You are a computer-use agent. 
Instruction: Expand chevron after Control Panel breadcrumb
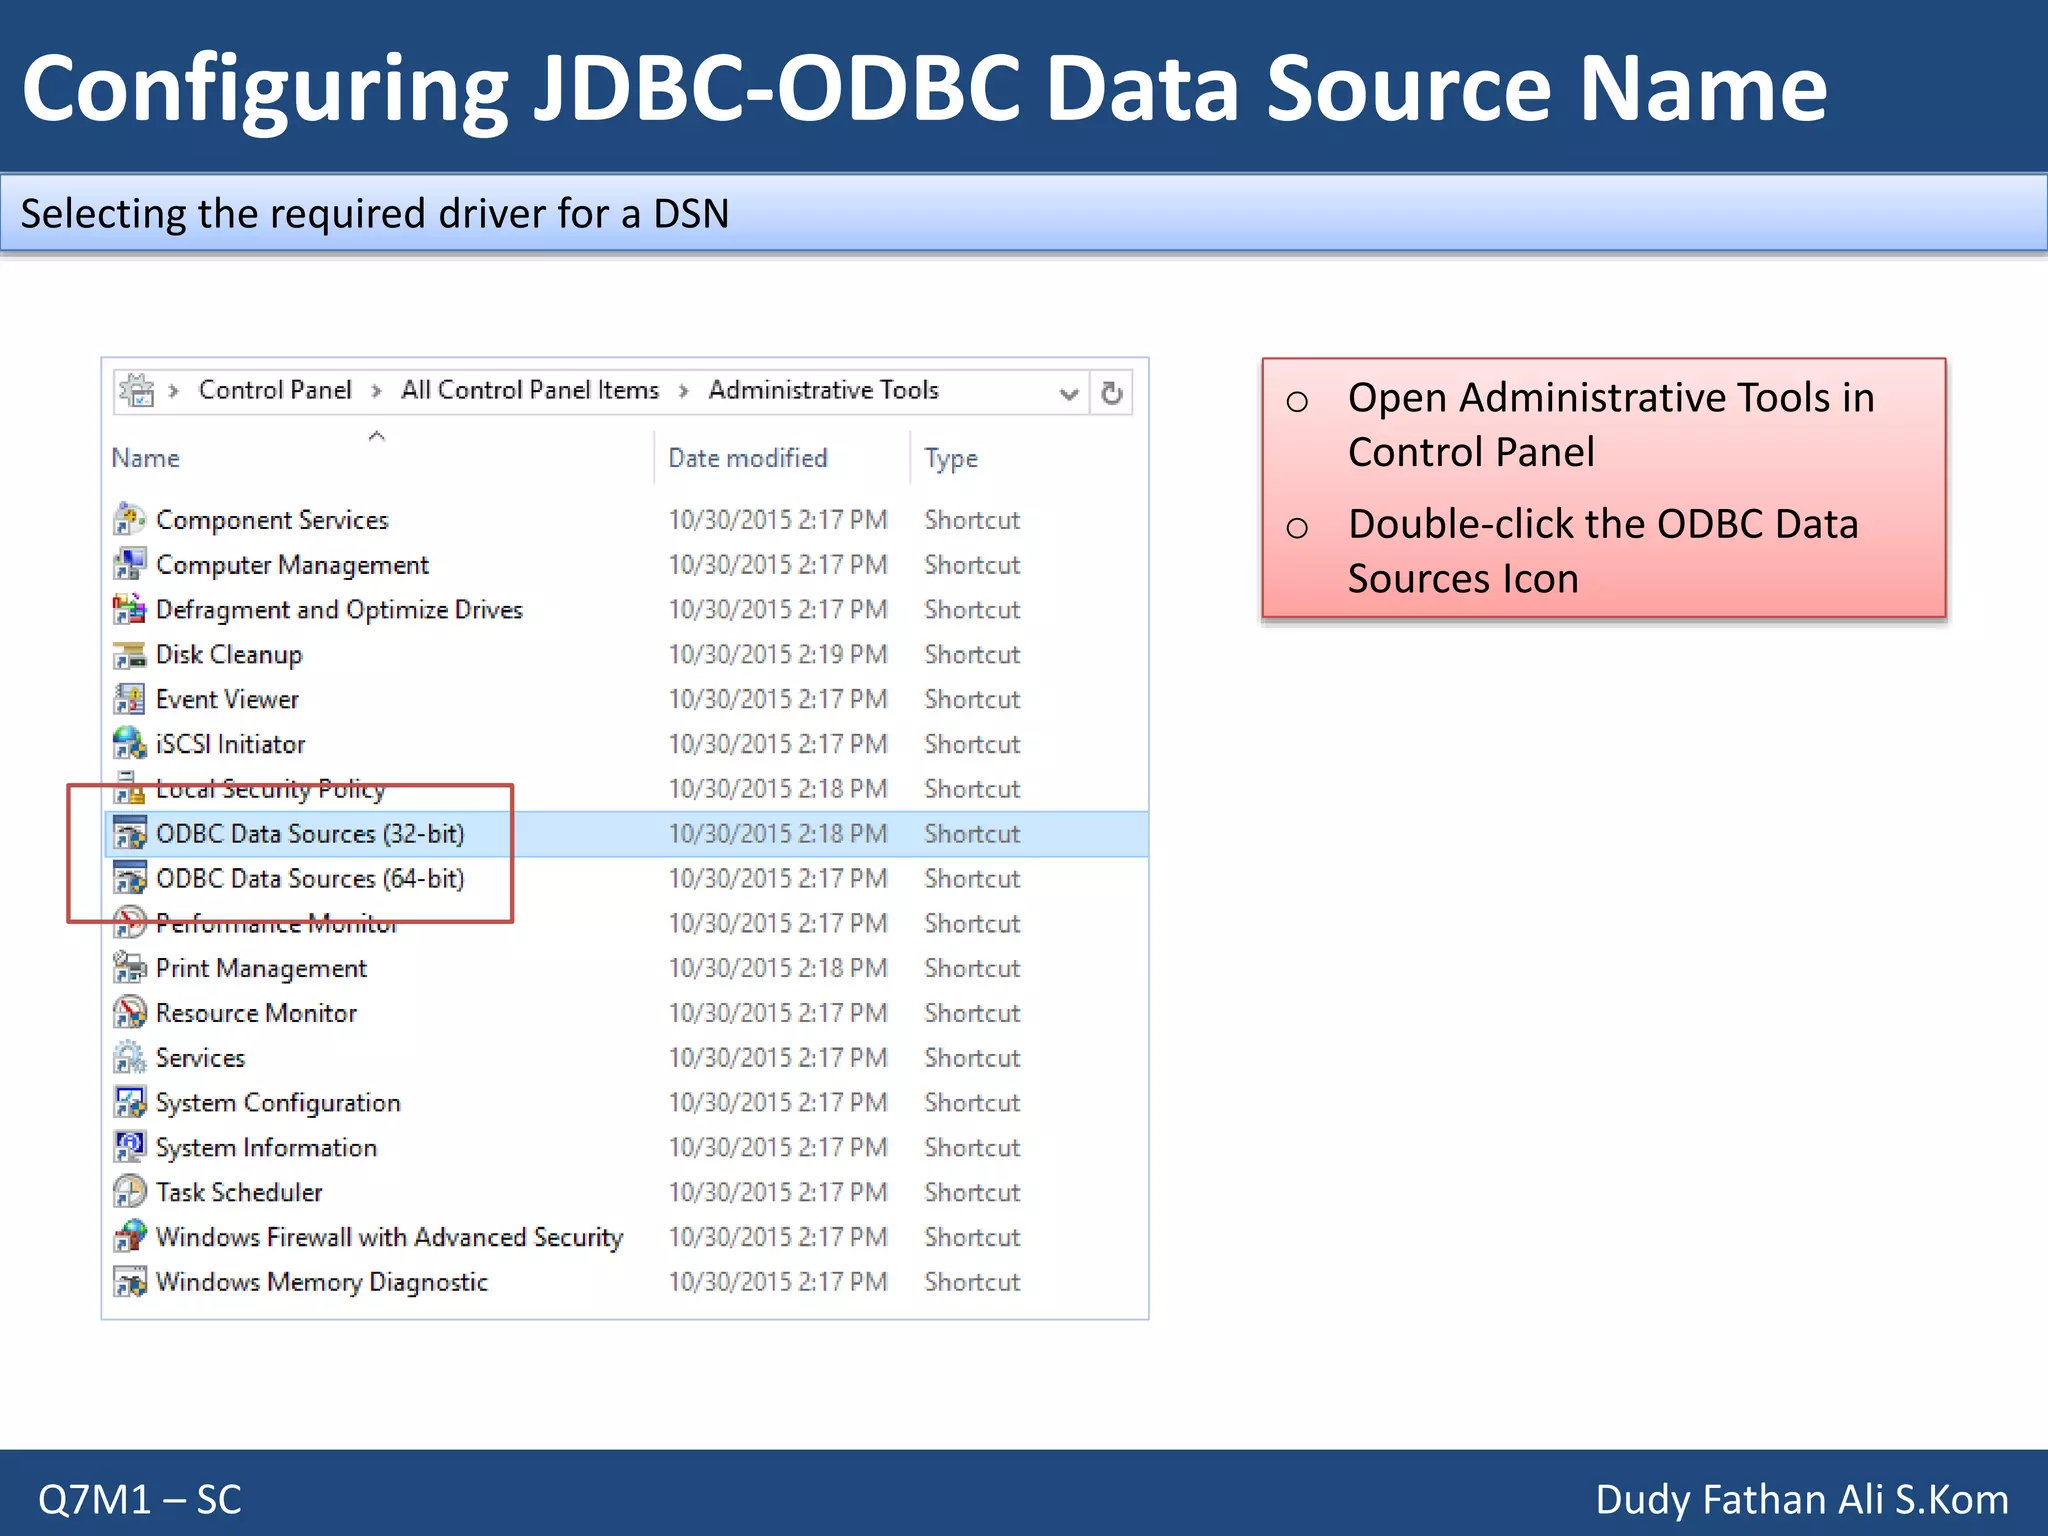376,391
